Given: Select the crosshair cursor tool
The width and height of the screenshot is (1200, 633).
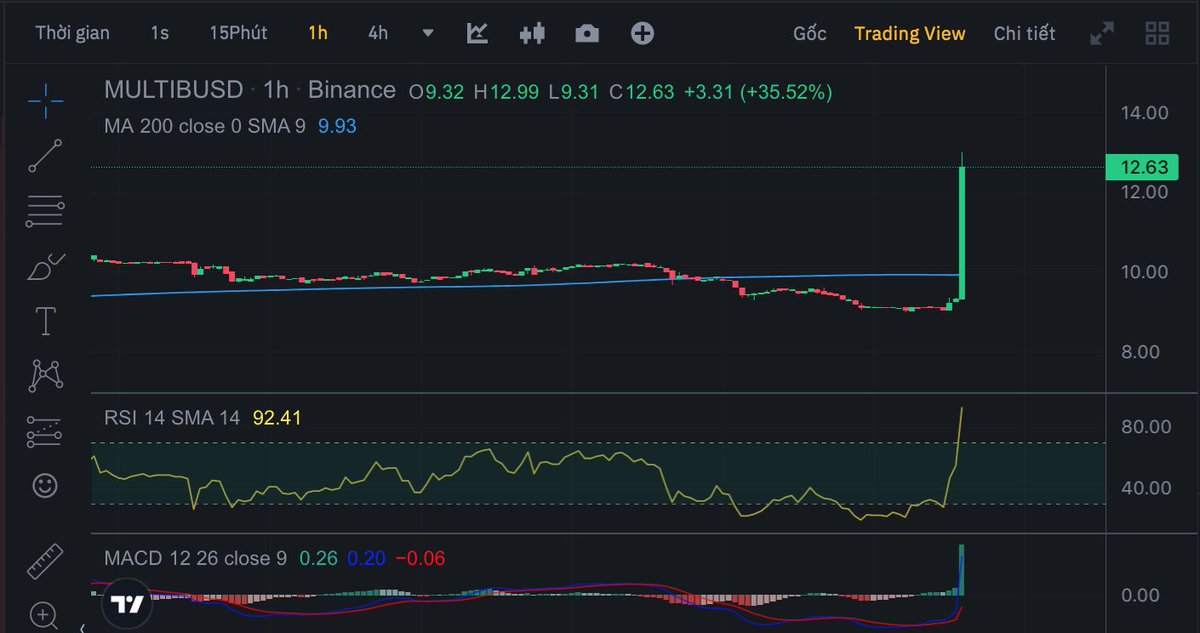Looking at the screenshot, I should pos(45,101).
